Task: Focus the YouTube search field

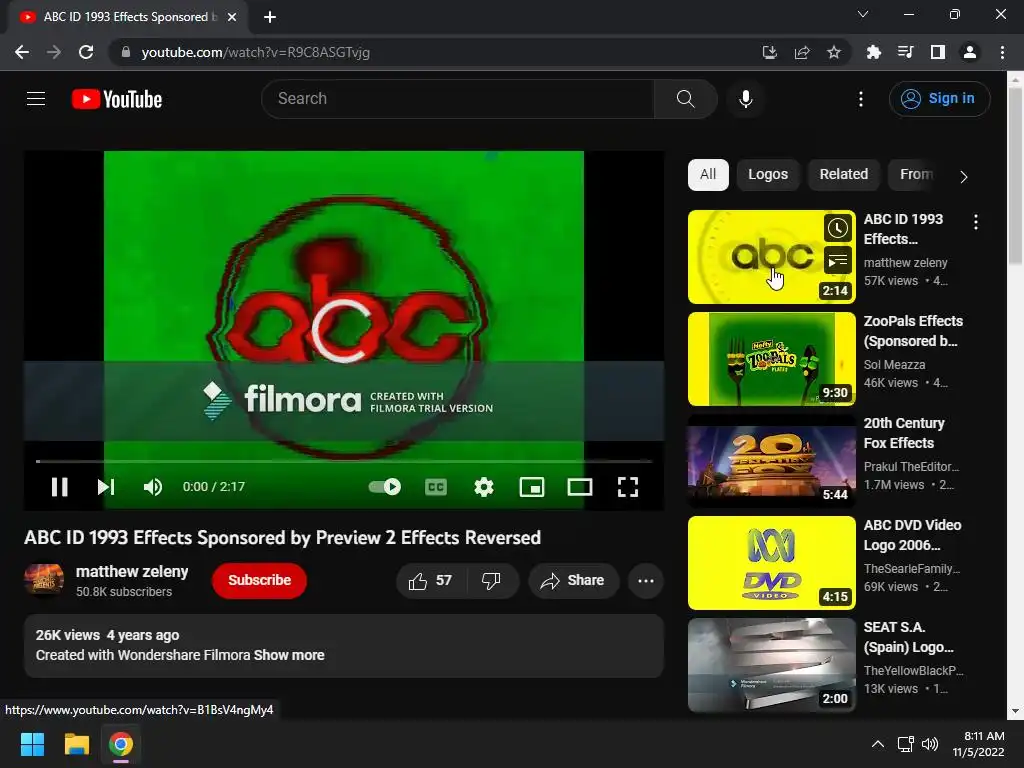Action: click(458, 99)
